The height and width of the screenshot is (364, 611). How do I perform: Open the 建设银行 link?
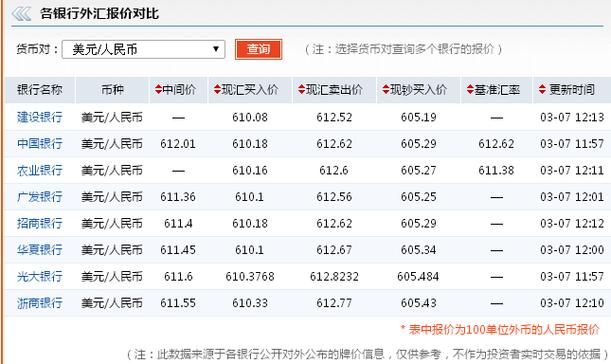tap(40, 117)
